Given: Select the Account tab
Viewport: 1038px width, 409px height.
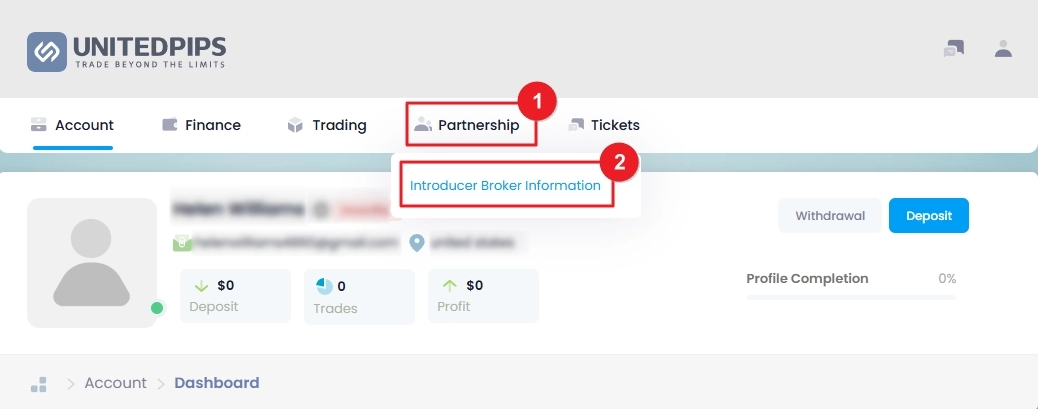Looking at the screenshot, I should pyautogui.click(x=73, y=125).
